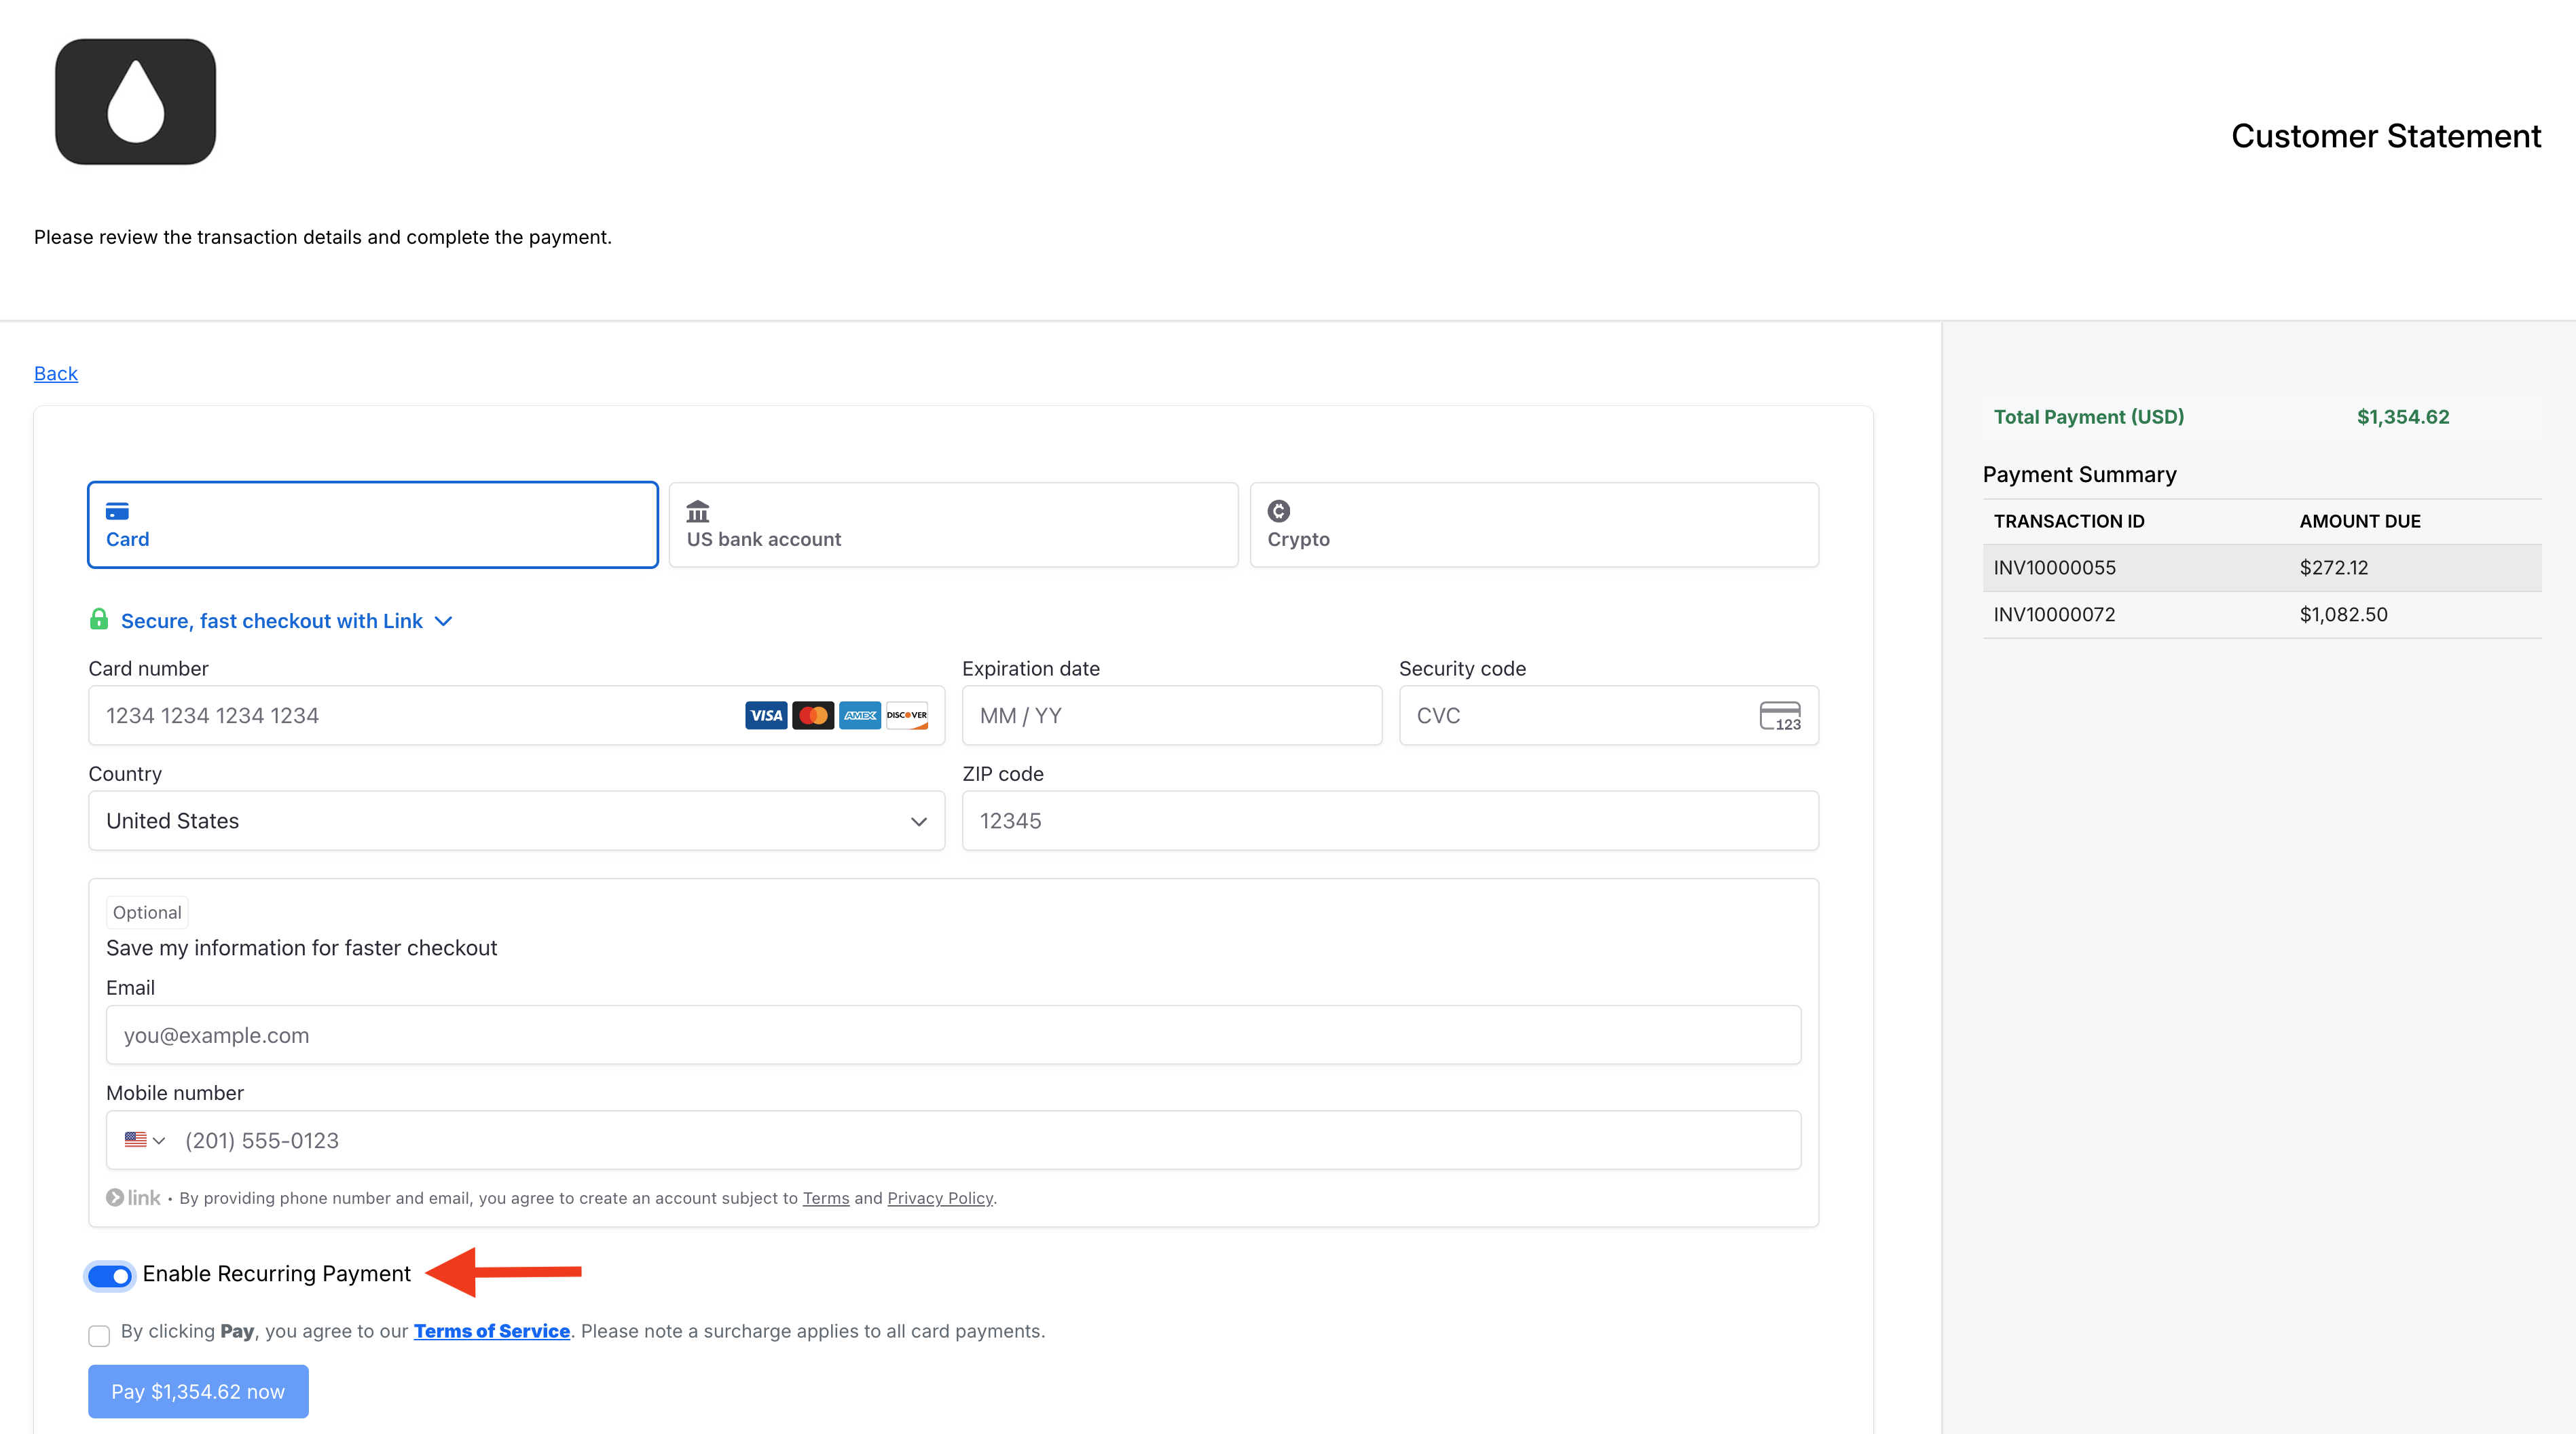
Task: Open the Link Terms link
Action: pos(826,1198)
